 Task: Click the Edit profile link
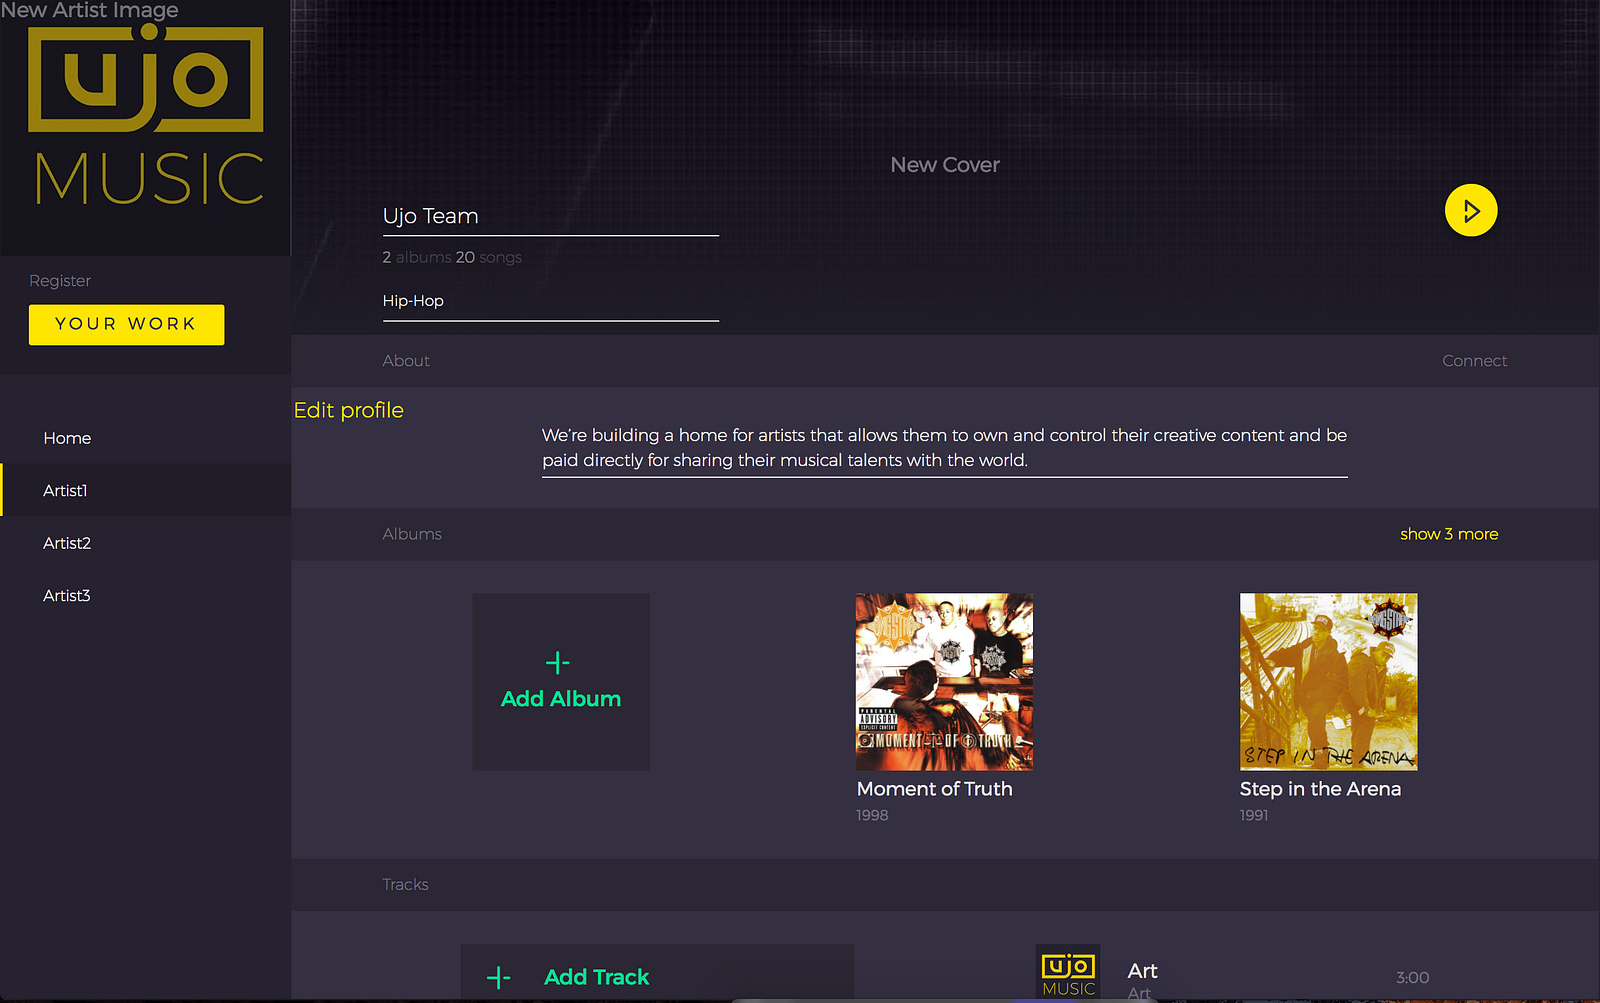click(349, 410)
